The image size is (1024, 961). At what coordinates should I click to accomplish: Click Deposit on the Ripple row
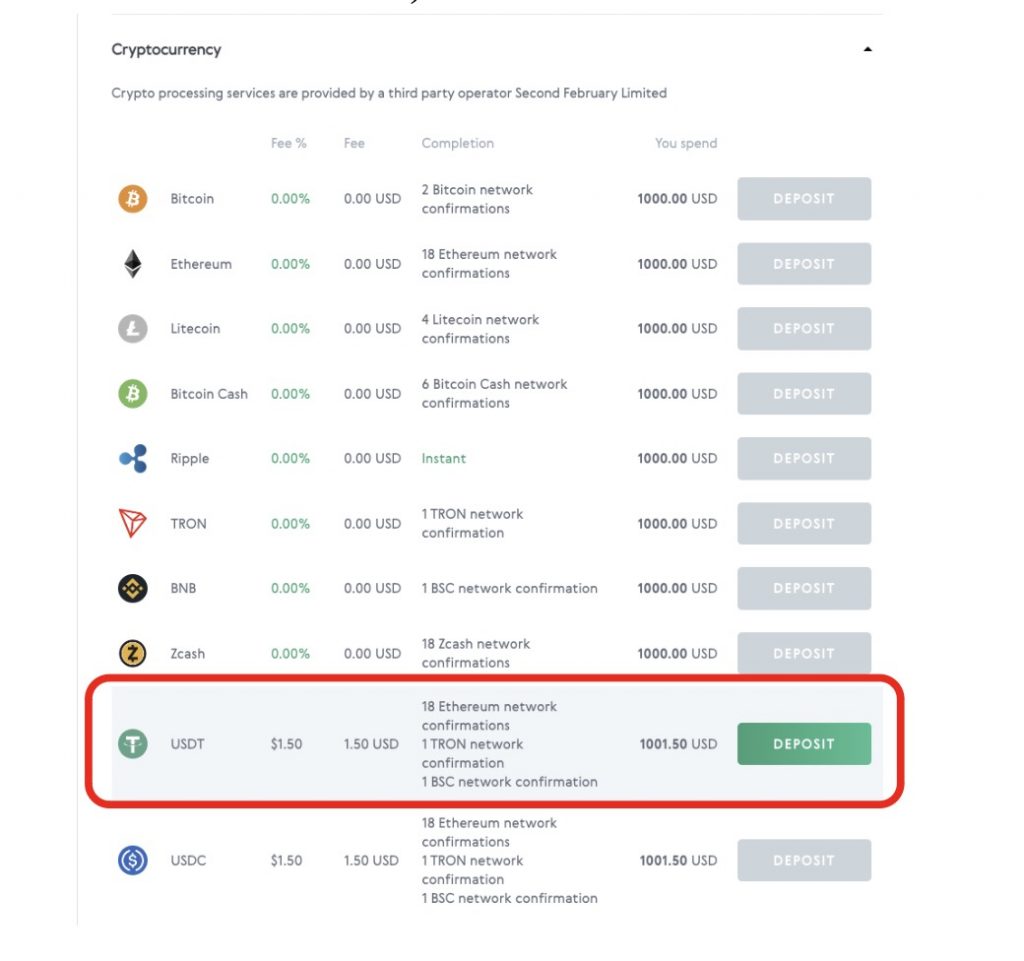click(804, 459)
